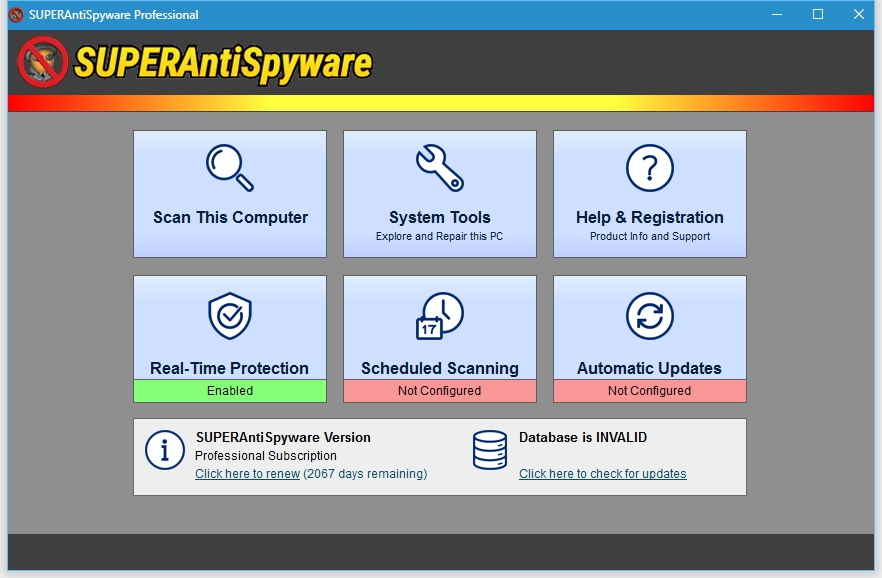Viewport: 882px width, 578px height.
Task: Click the calendar clock scheduling icon
Action: [x=440, y=317]
